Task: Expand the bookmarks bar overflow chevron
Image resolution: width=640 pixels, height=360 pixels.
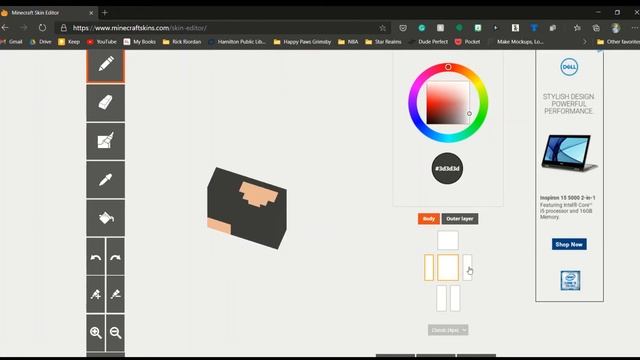Action: click(x=585, y=42)
